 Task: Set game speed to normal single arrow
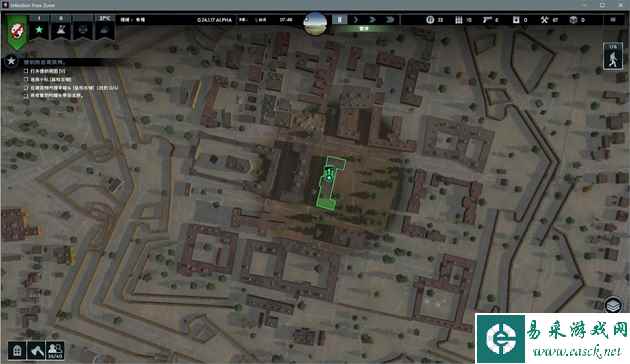[356, 19]
